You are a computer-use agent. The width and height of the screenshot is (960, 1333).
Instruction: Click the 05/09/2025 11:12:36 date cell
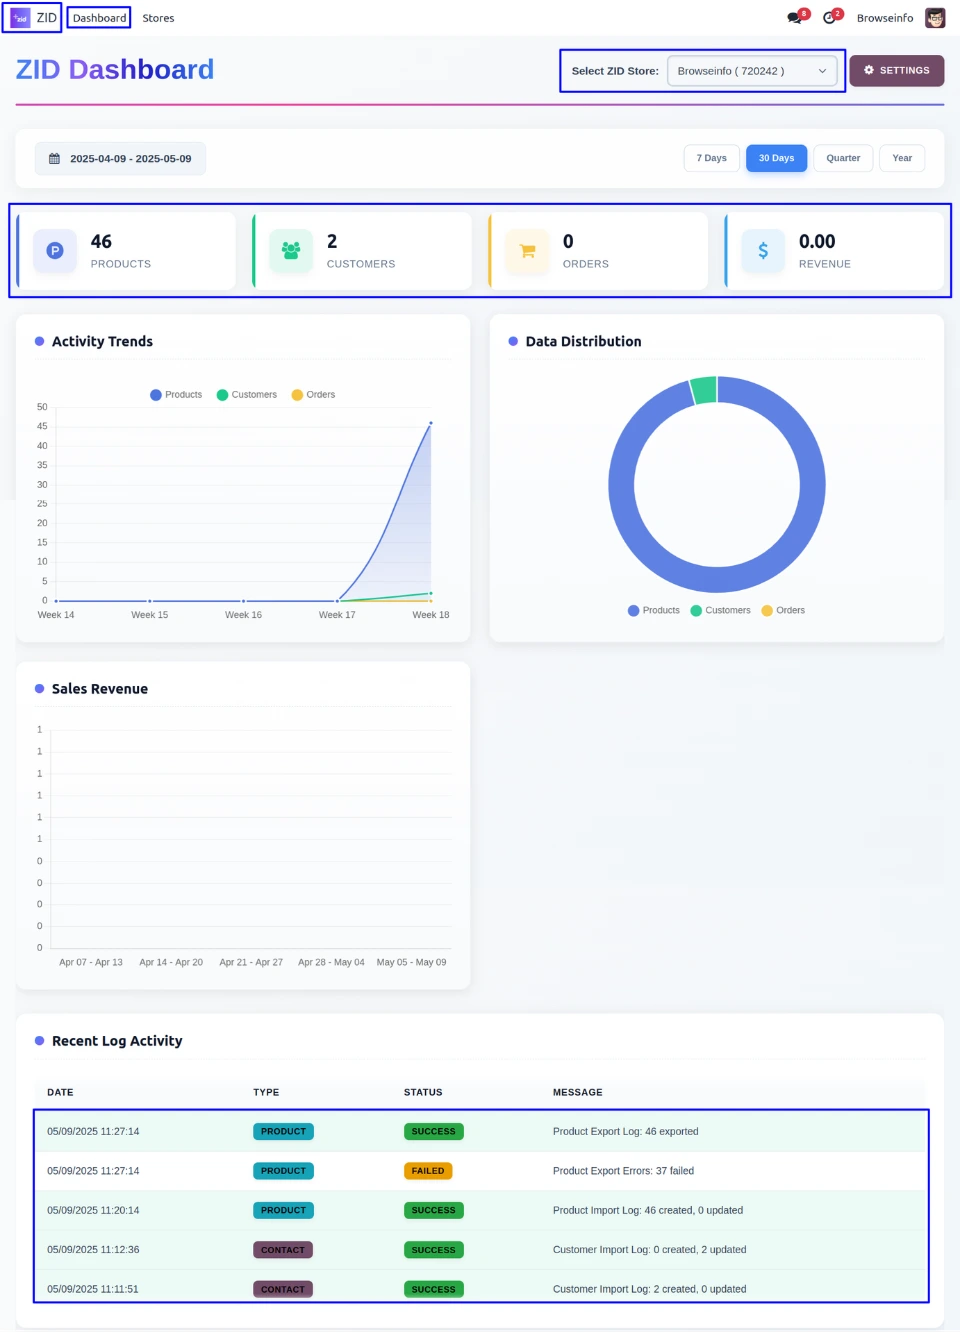tap(93, 1250)
